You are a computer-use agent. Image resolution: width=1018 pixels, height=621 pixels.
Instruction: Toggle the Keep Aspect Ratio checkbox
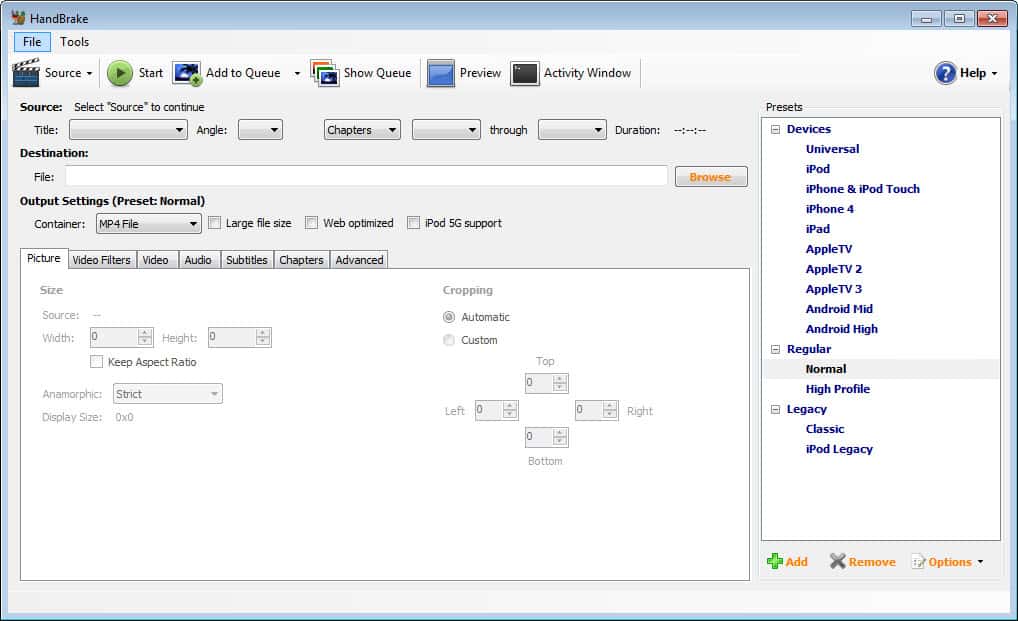[x=97, y=362]
